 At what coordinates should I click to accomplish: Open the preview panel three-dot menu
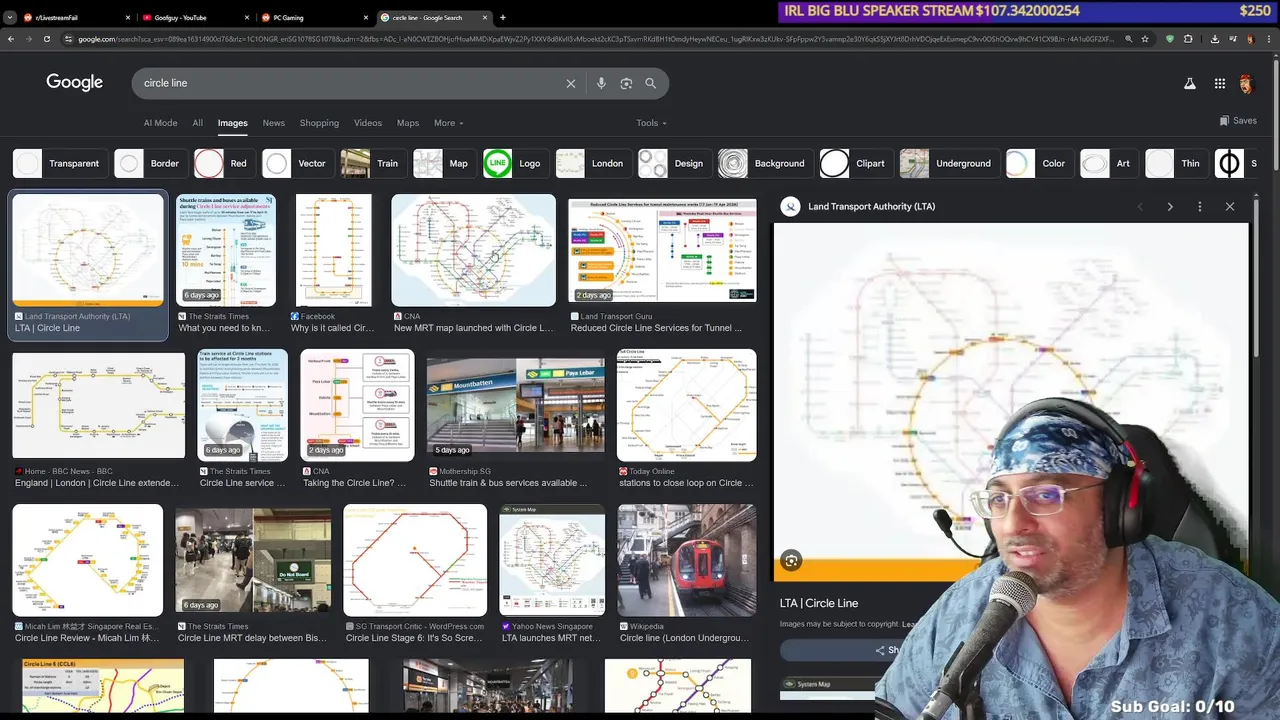1200,207
